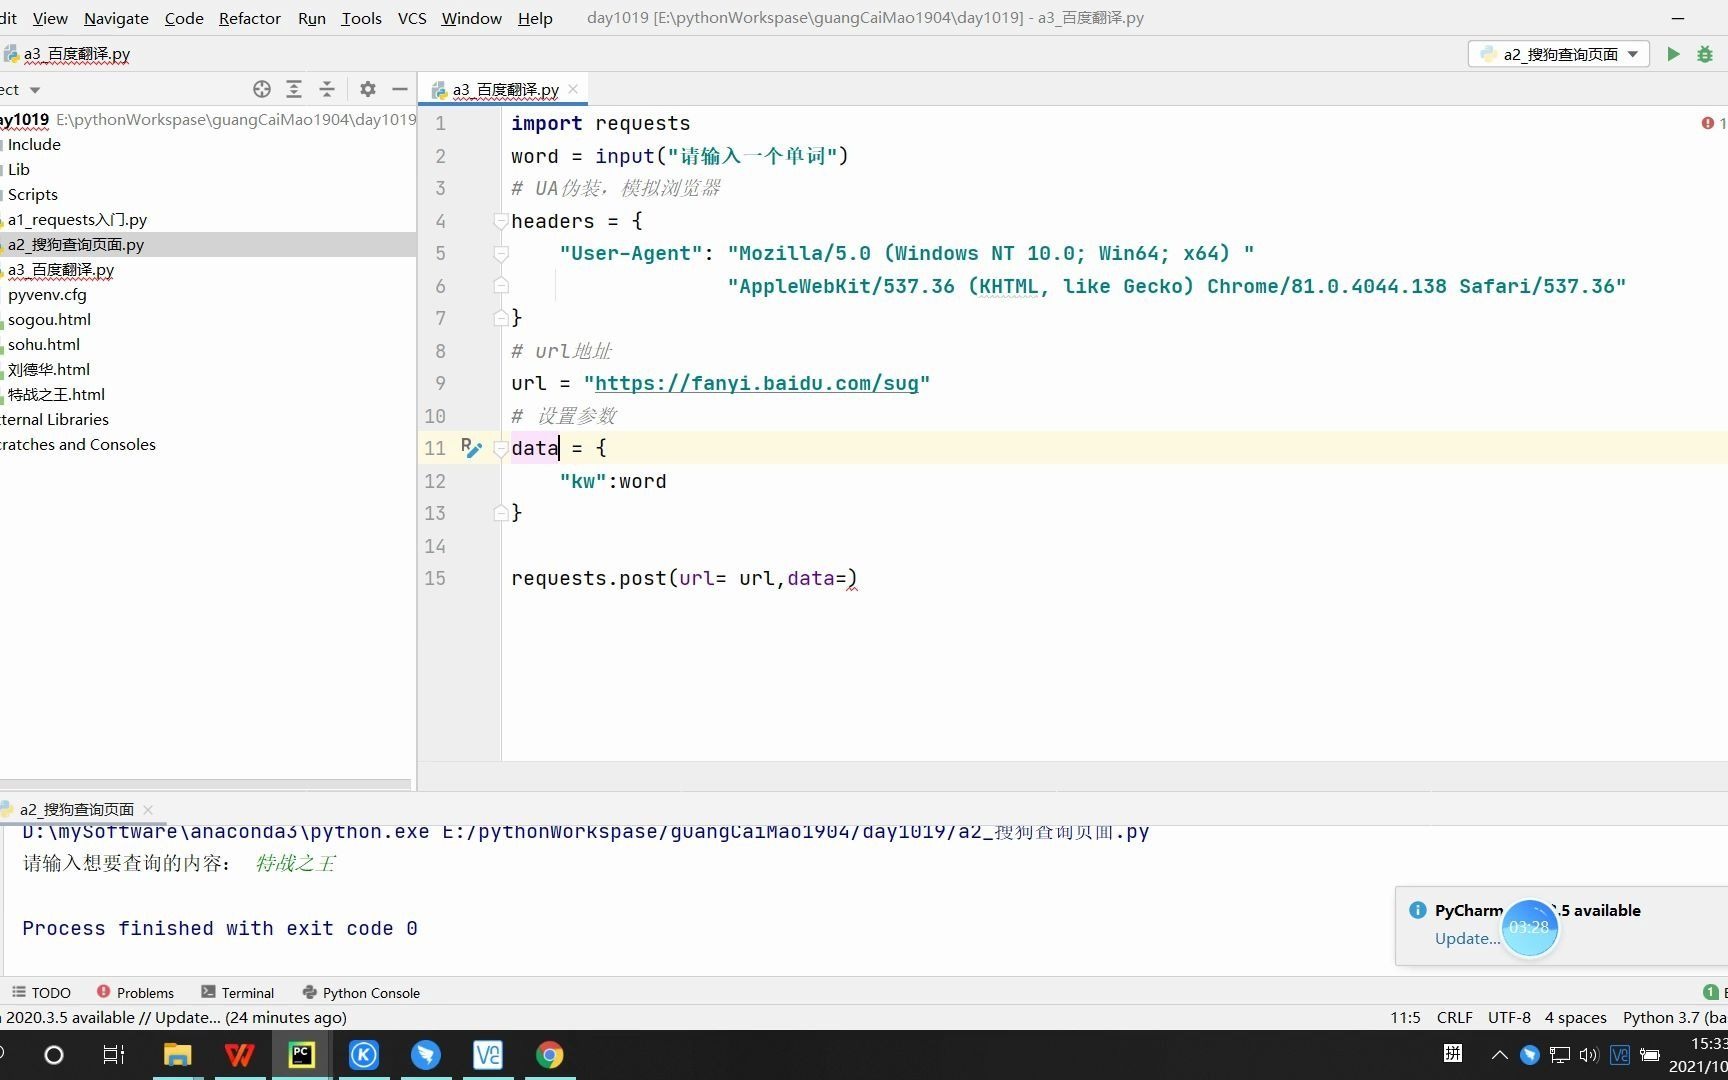Viewport: 1728px width, 1080px height.
Task: Open the Code menu
Action: coord(184,18)
